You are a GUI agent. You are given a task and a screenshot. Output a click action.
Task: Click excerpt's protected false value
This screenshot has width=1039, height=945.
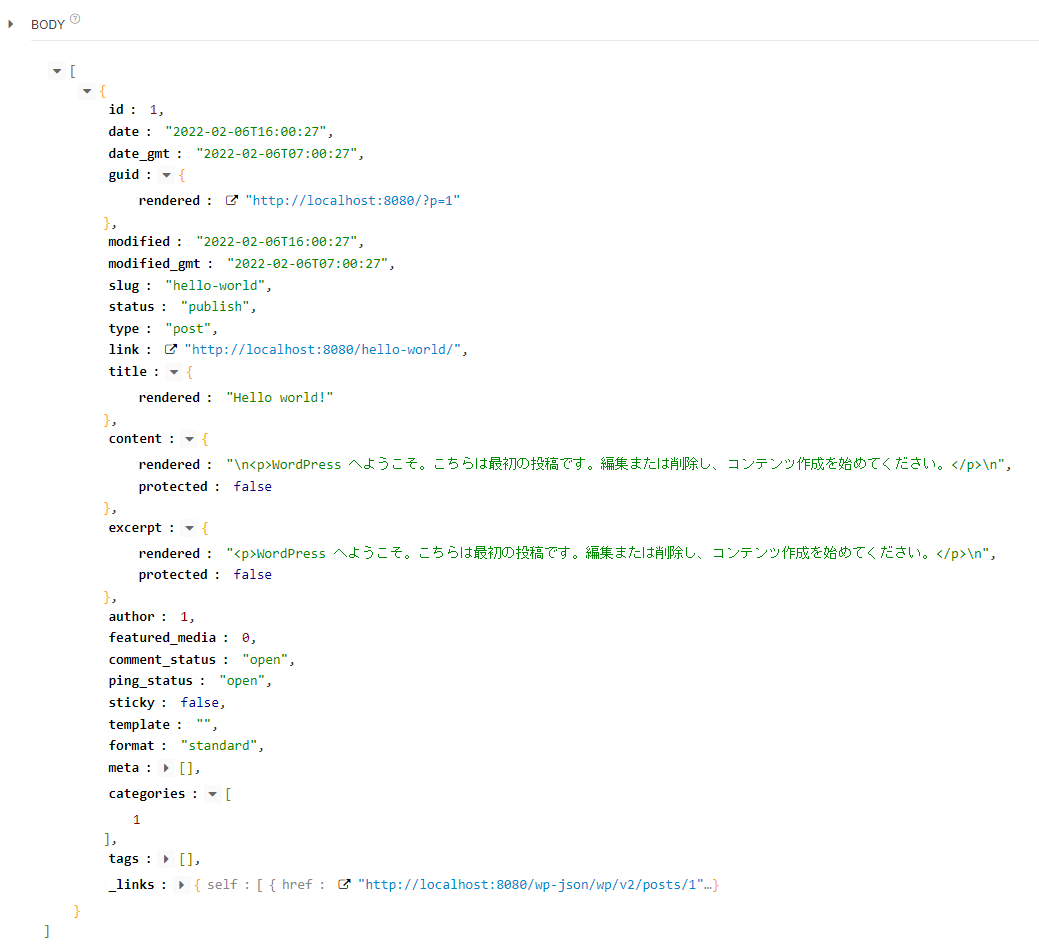pos(252,575)
